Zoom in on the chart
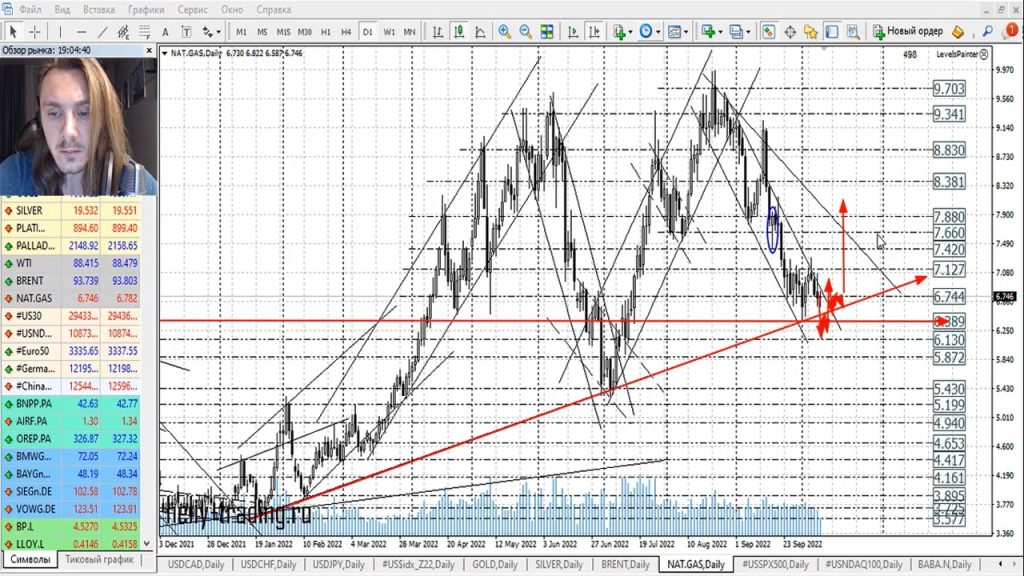 pos(503,31)
